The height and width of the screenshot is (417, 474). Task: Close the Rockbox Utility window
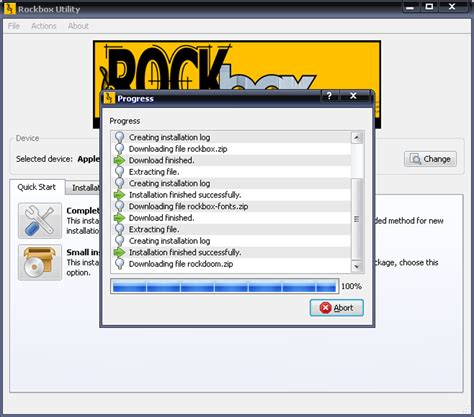pyautogui.click(x=452, y=7)
